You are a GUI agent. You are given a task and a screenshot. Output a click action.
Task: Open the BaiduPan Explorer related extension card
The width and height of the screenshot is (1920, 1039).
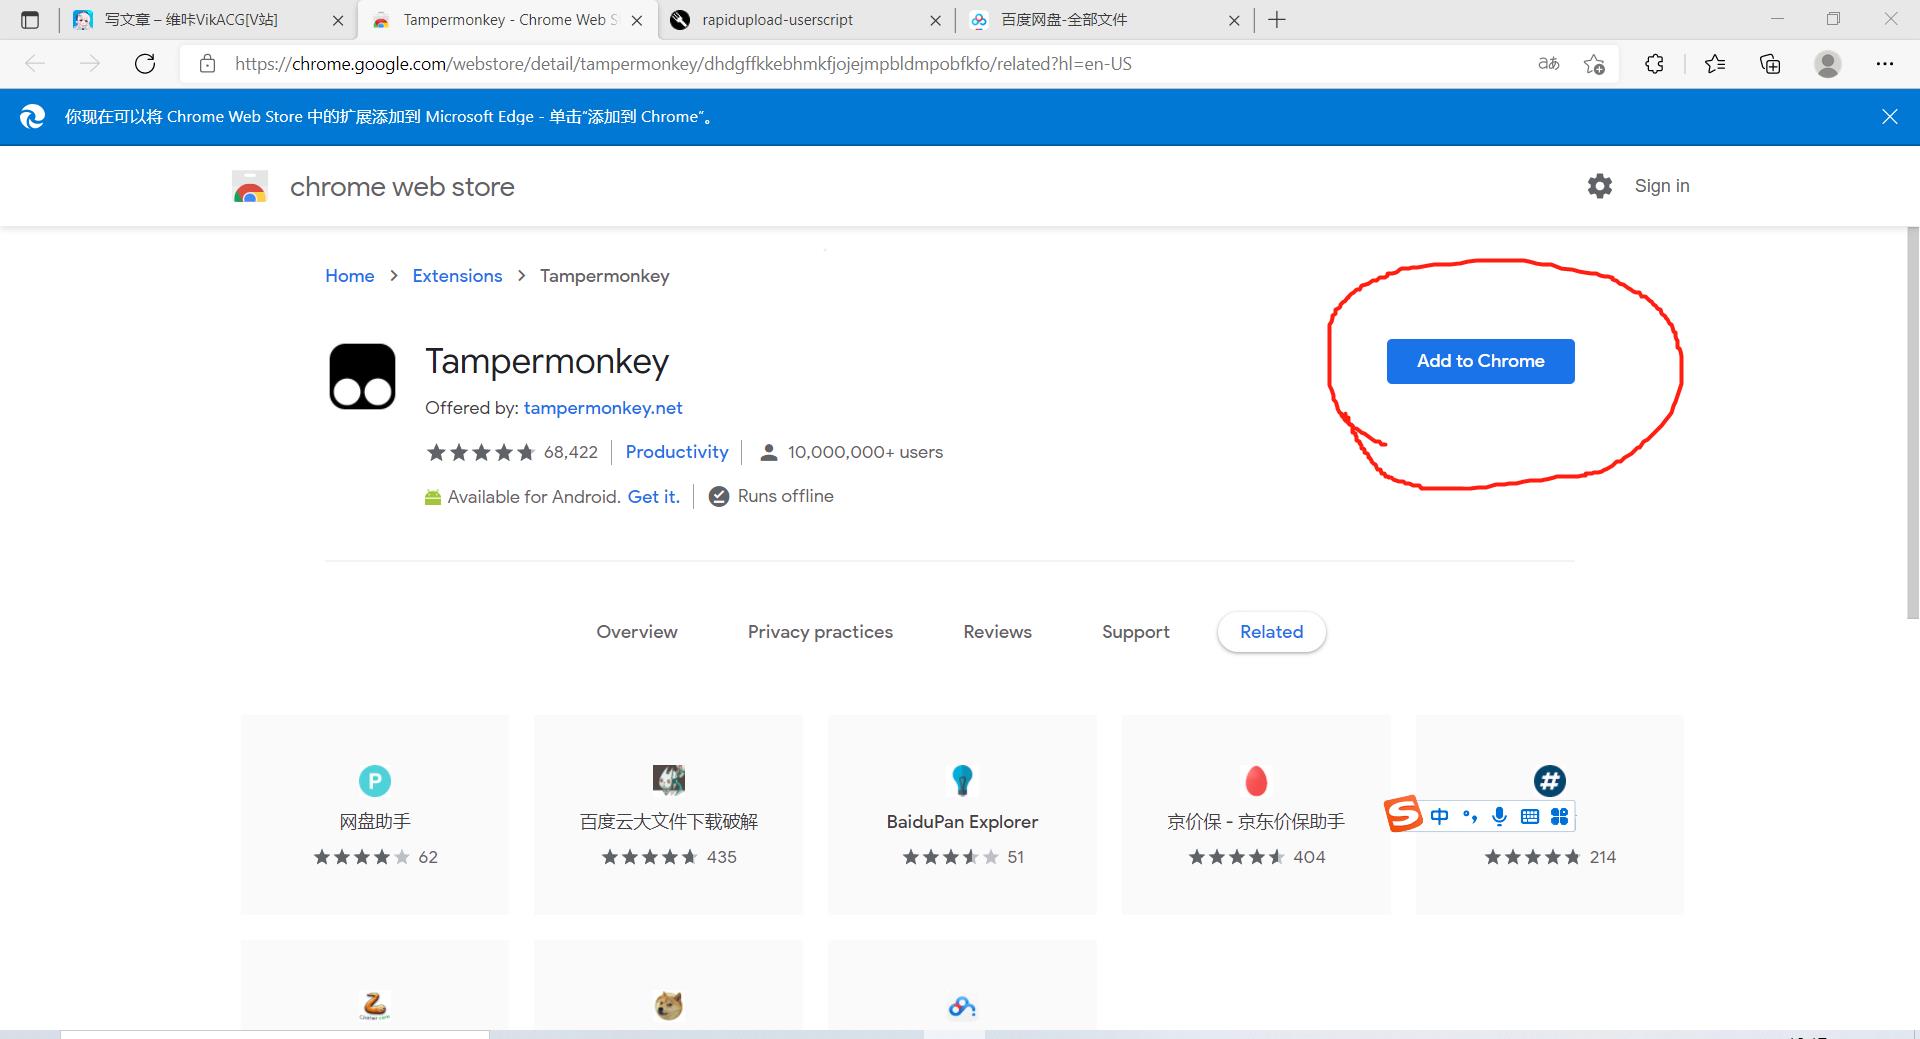pos(962,814)
